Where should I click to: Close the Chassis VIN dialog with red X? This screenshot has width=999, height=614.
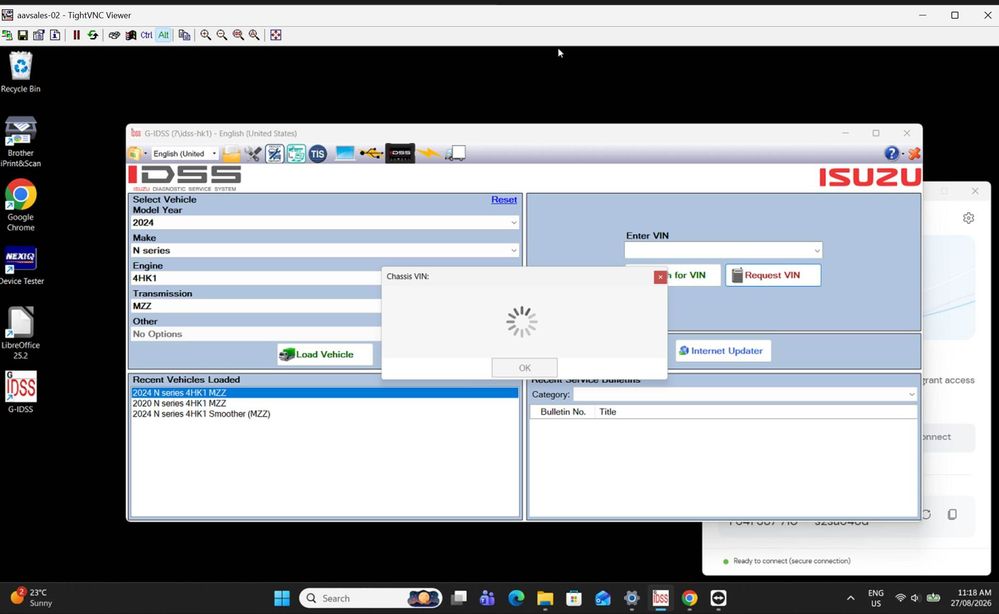pyautogui.click(x=660, y=276)
